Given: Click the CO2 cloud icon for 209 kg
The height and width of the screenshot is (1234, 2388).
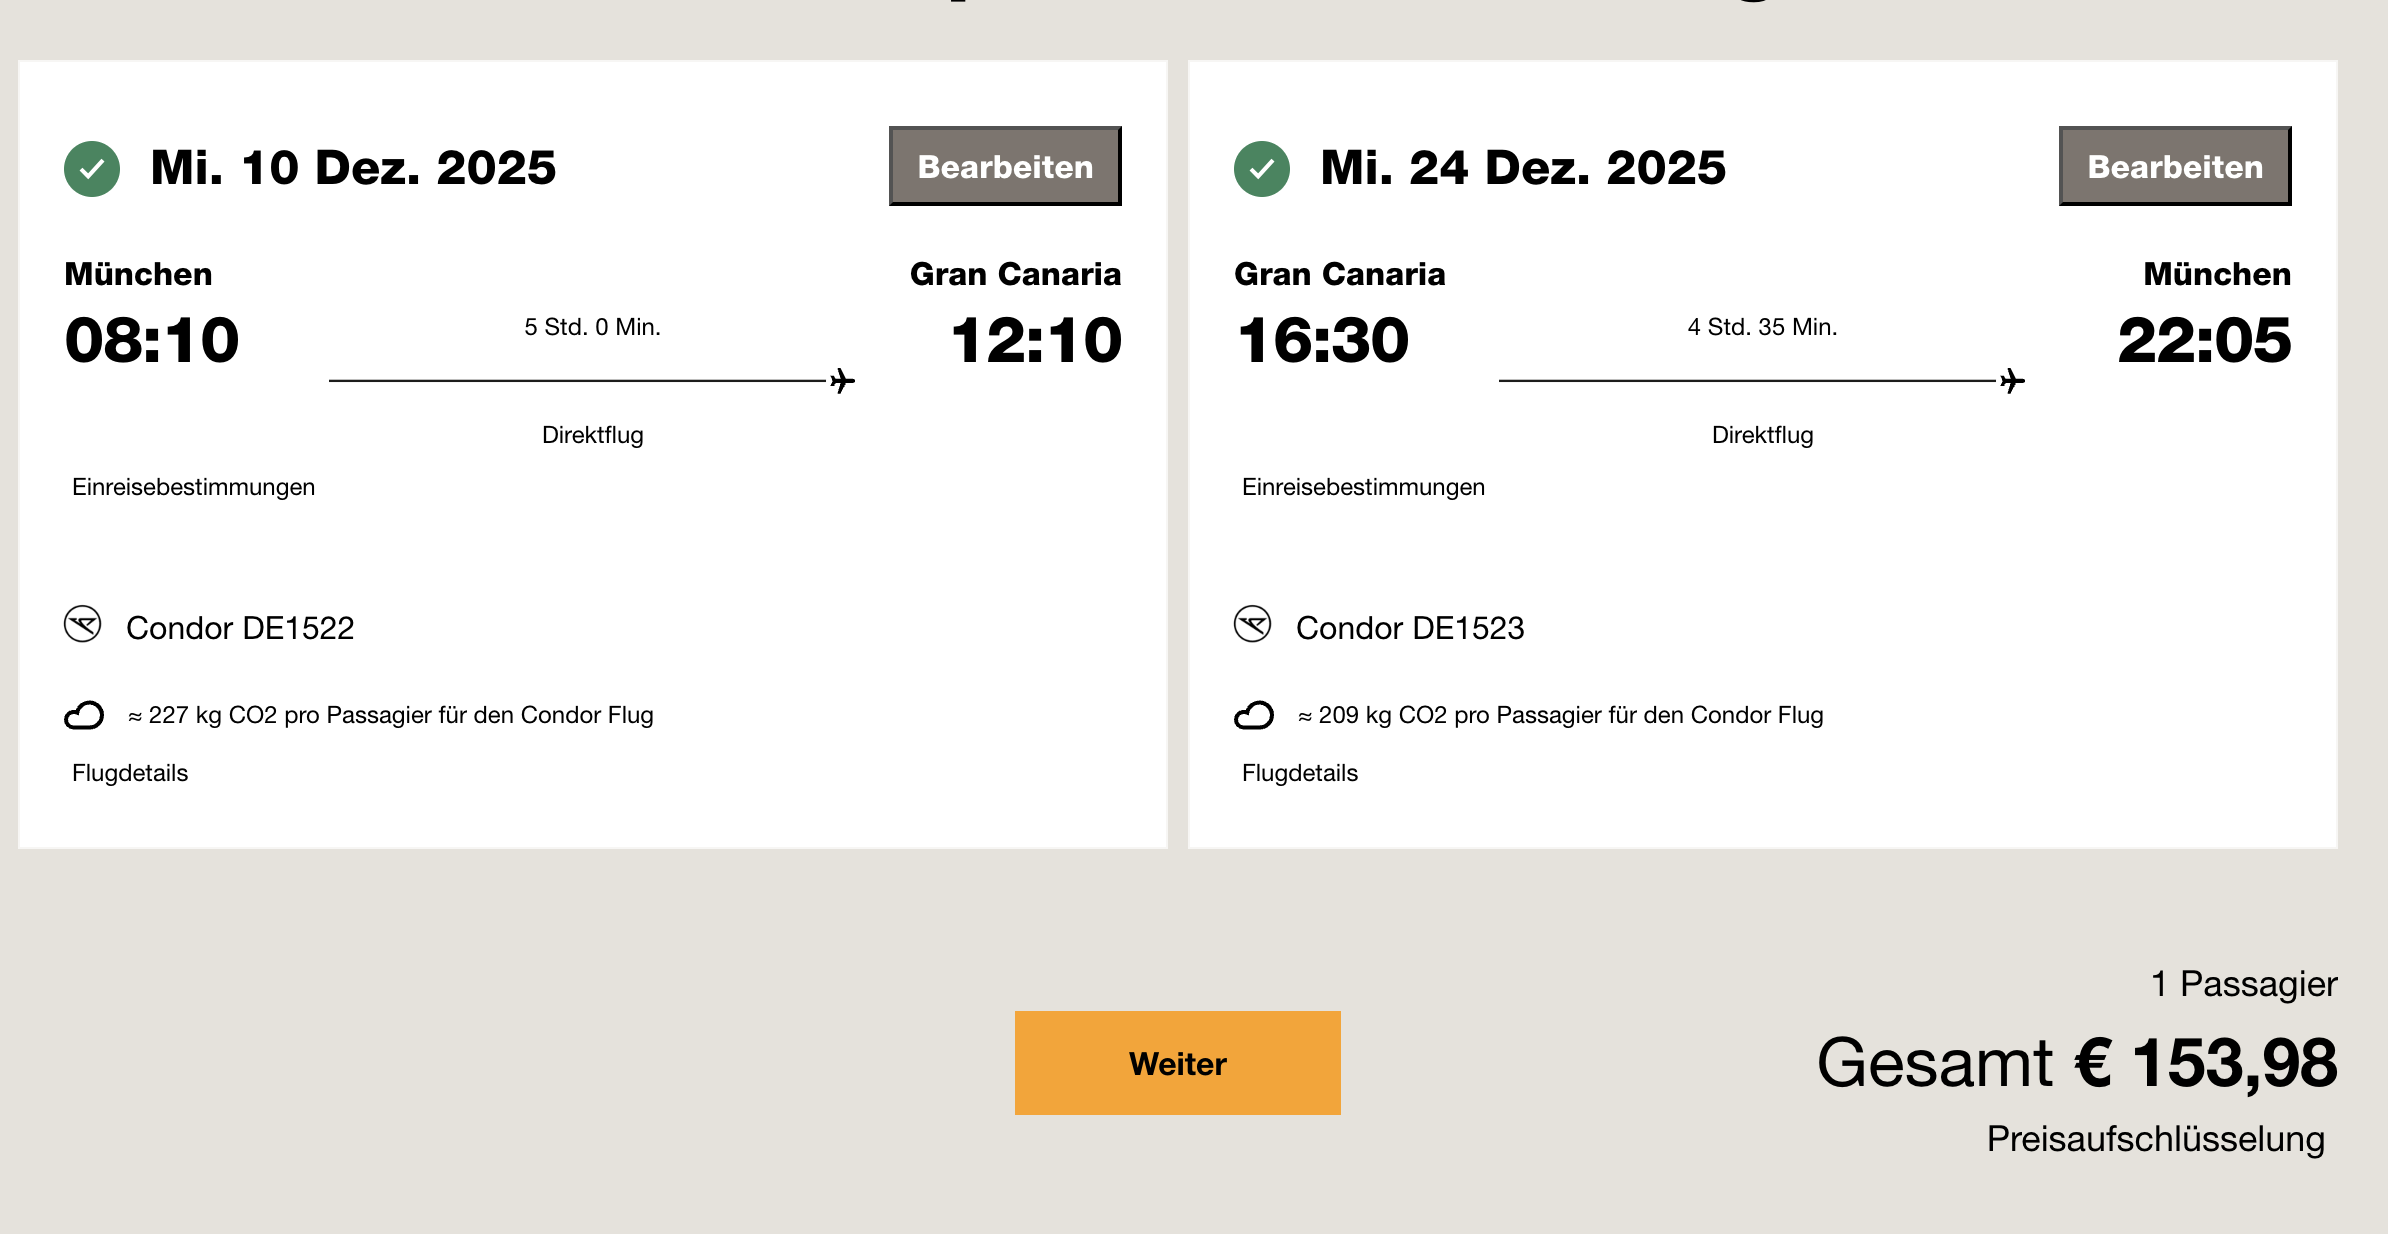Looking at the screenshot, I should (1254, 715).
